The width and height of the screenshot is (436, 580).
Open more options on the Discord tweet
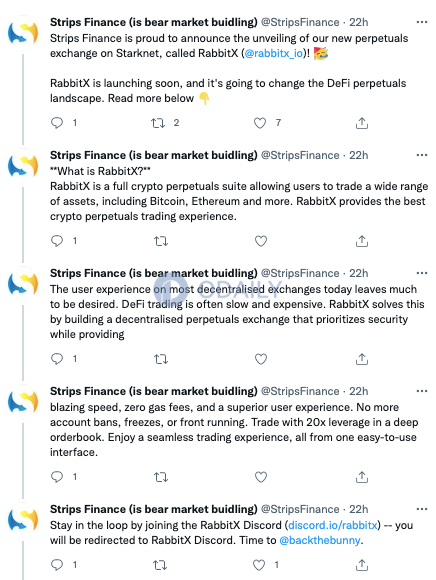(x=422, y=509)
